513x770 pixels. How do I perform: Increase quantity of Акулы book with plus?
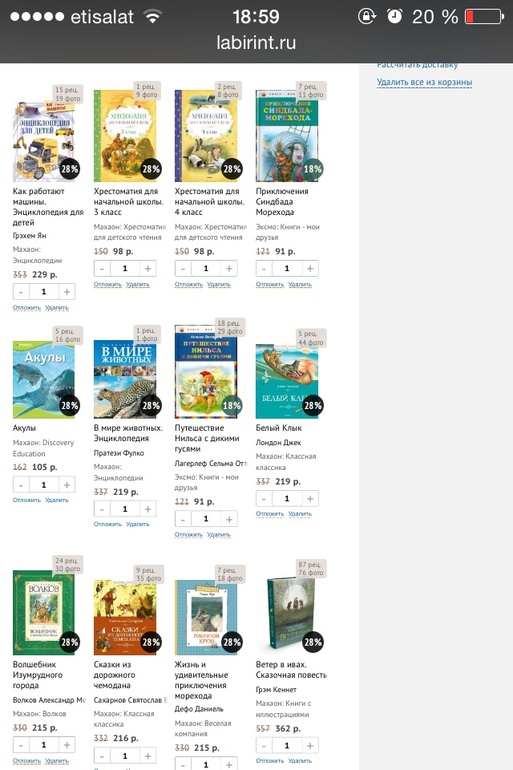(x=67, y=485)
